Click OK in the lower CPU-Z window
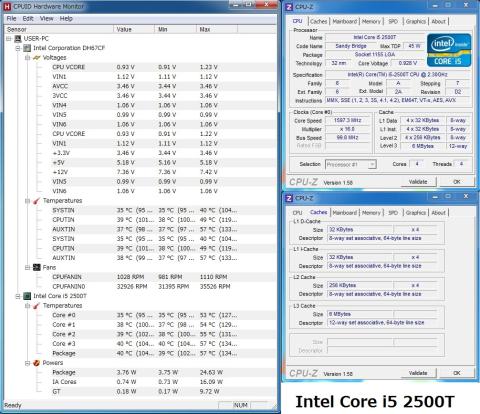The image size is (480, 414). (x=457, y=373)
